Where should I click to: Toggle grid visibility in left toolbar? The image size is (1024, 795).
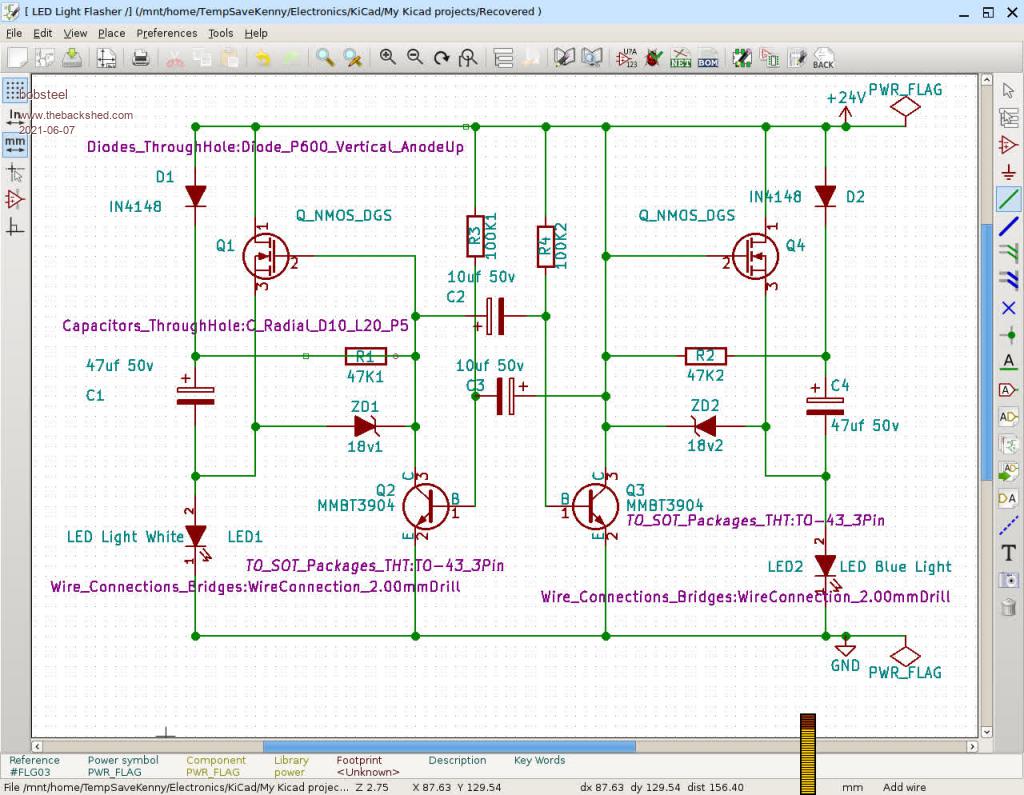point(15,90)
